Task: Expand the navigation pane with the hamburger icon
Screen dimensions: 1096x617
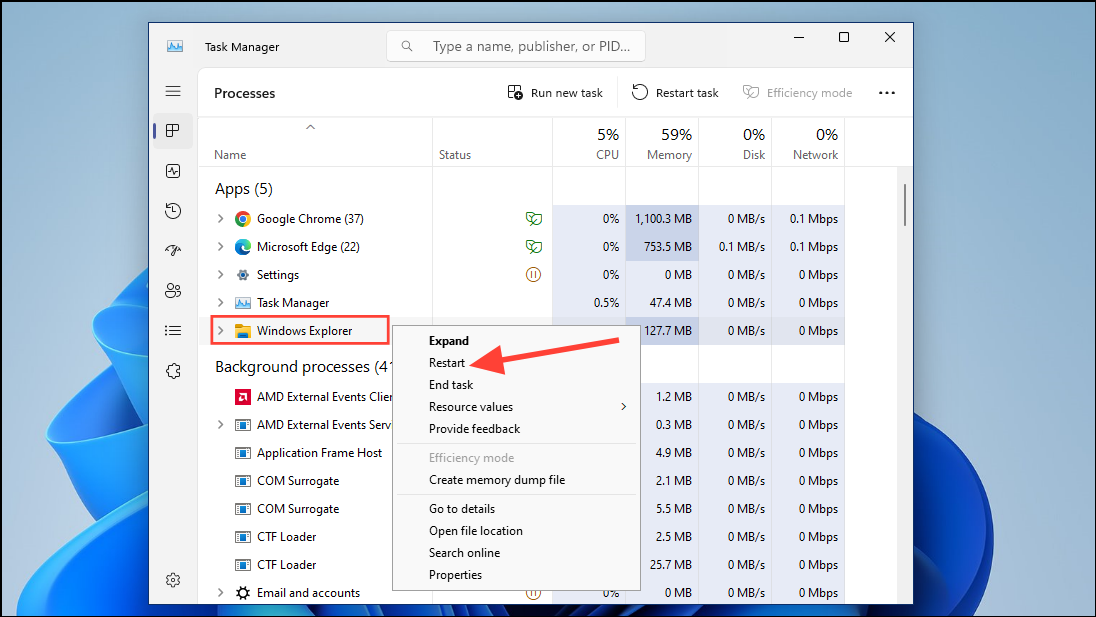Action: click(173, 91)
